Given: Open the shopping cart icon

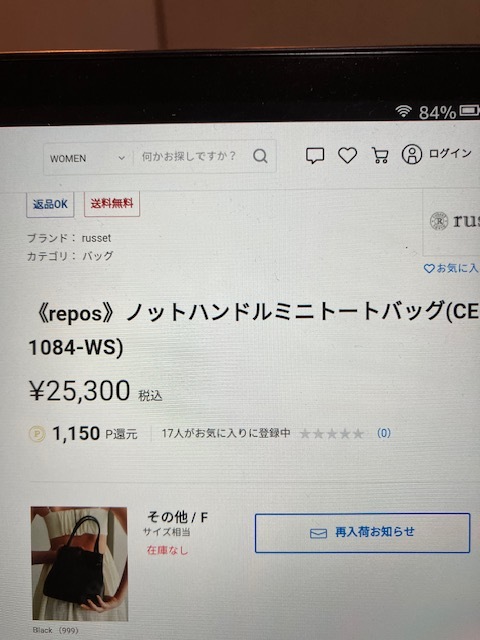Looking at the screenshot, I should pyautogui.click(x=380, y=155).
